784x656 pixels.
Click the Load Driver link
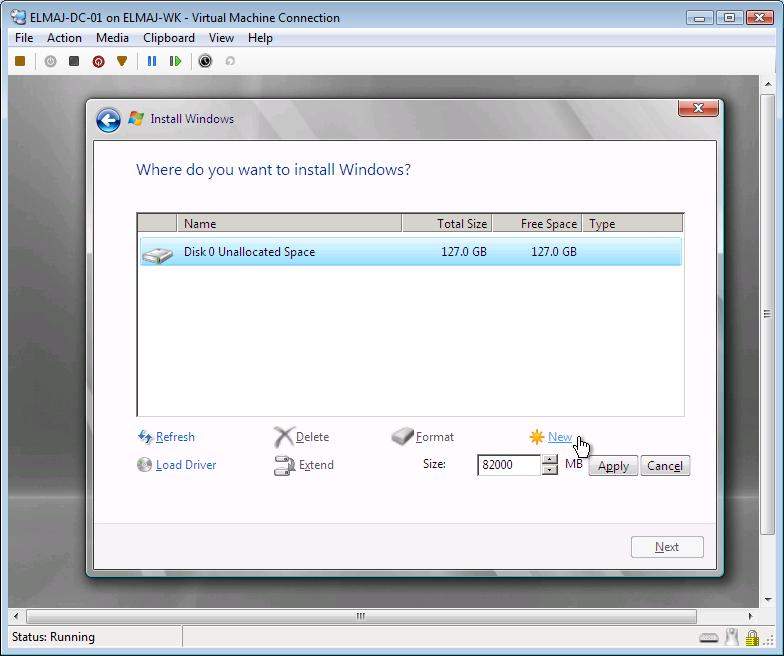186,465
